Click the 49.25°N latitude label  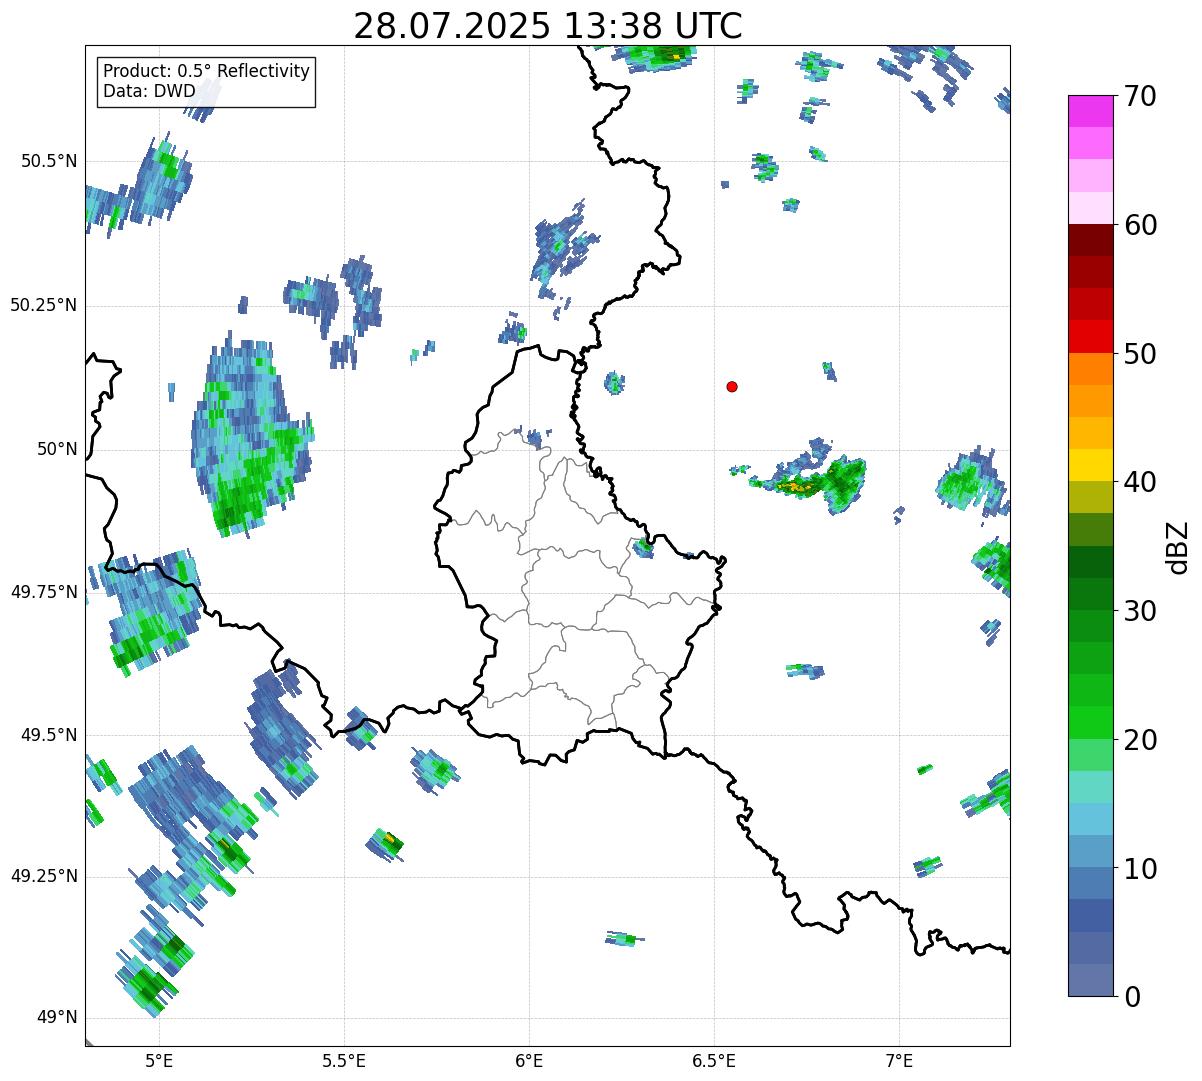coord(43,876)
